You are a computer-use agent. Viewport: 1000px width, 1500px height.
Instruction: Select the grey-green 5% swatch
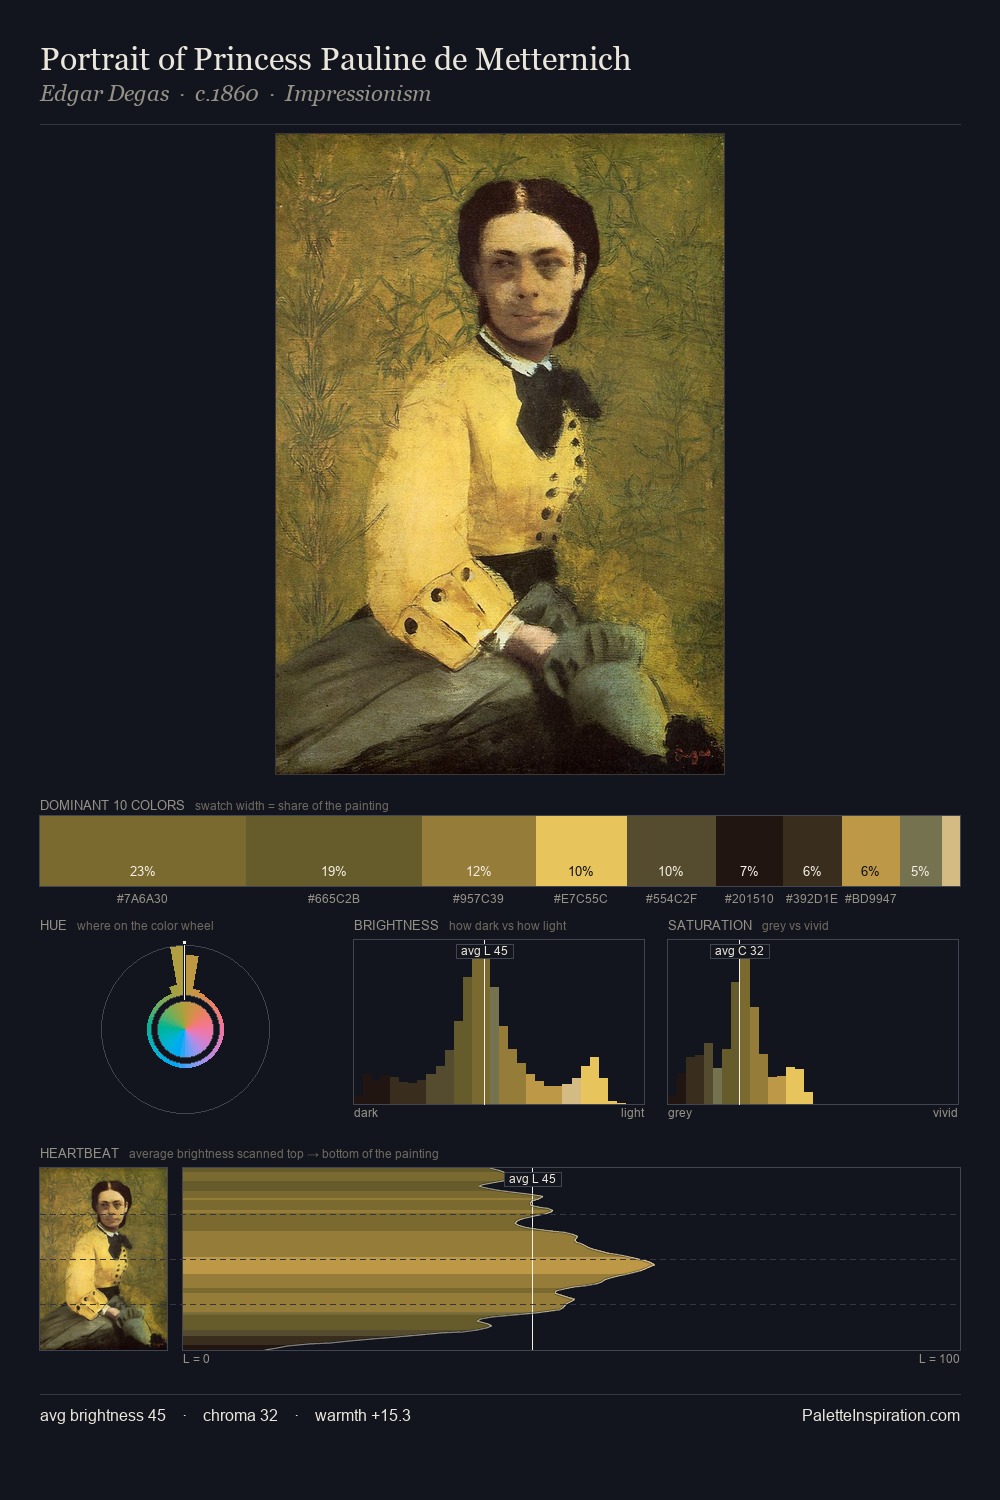(921, 851)
